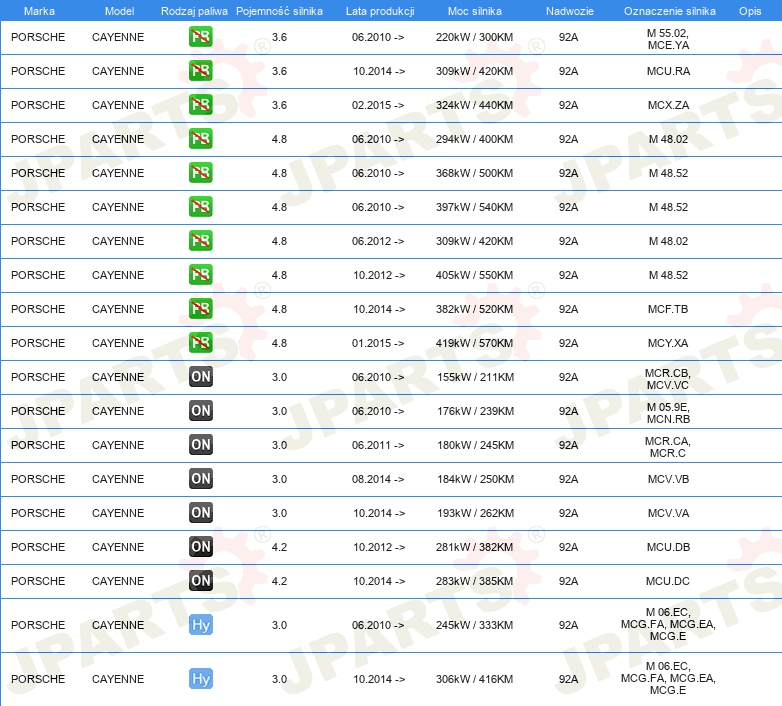Click the petrol fuel icon in the MCF.TB row
The height and width of the screenshot is (706, 782).
(x=201, y=309)
